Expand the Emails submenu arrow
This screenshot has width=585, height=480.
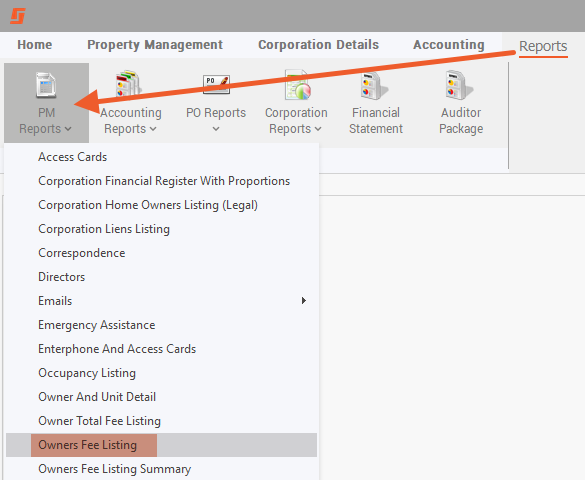(304, 301)
